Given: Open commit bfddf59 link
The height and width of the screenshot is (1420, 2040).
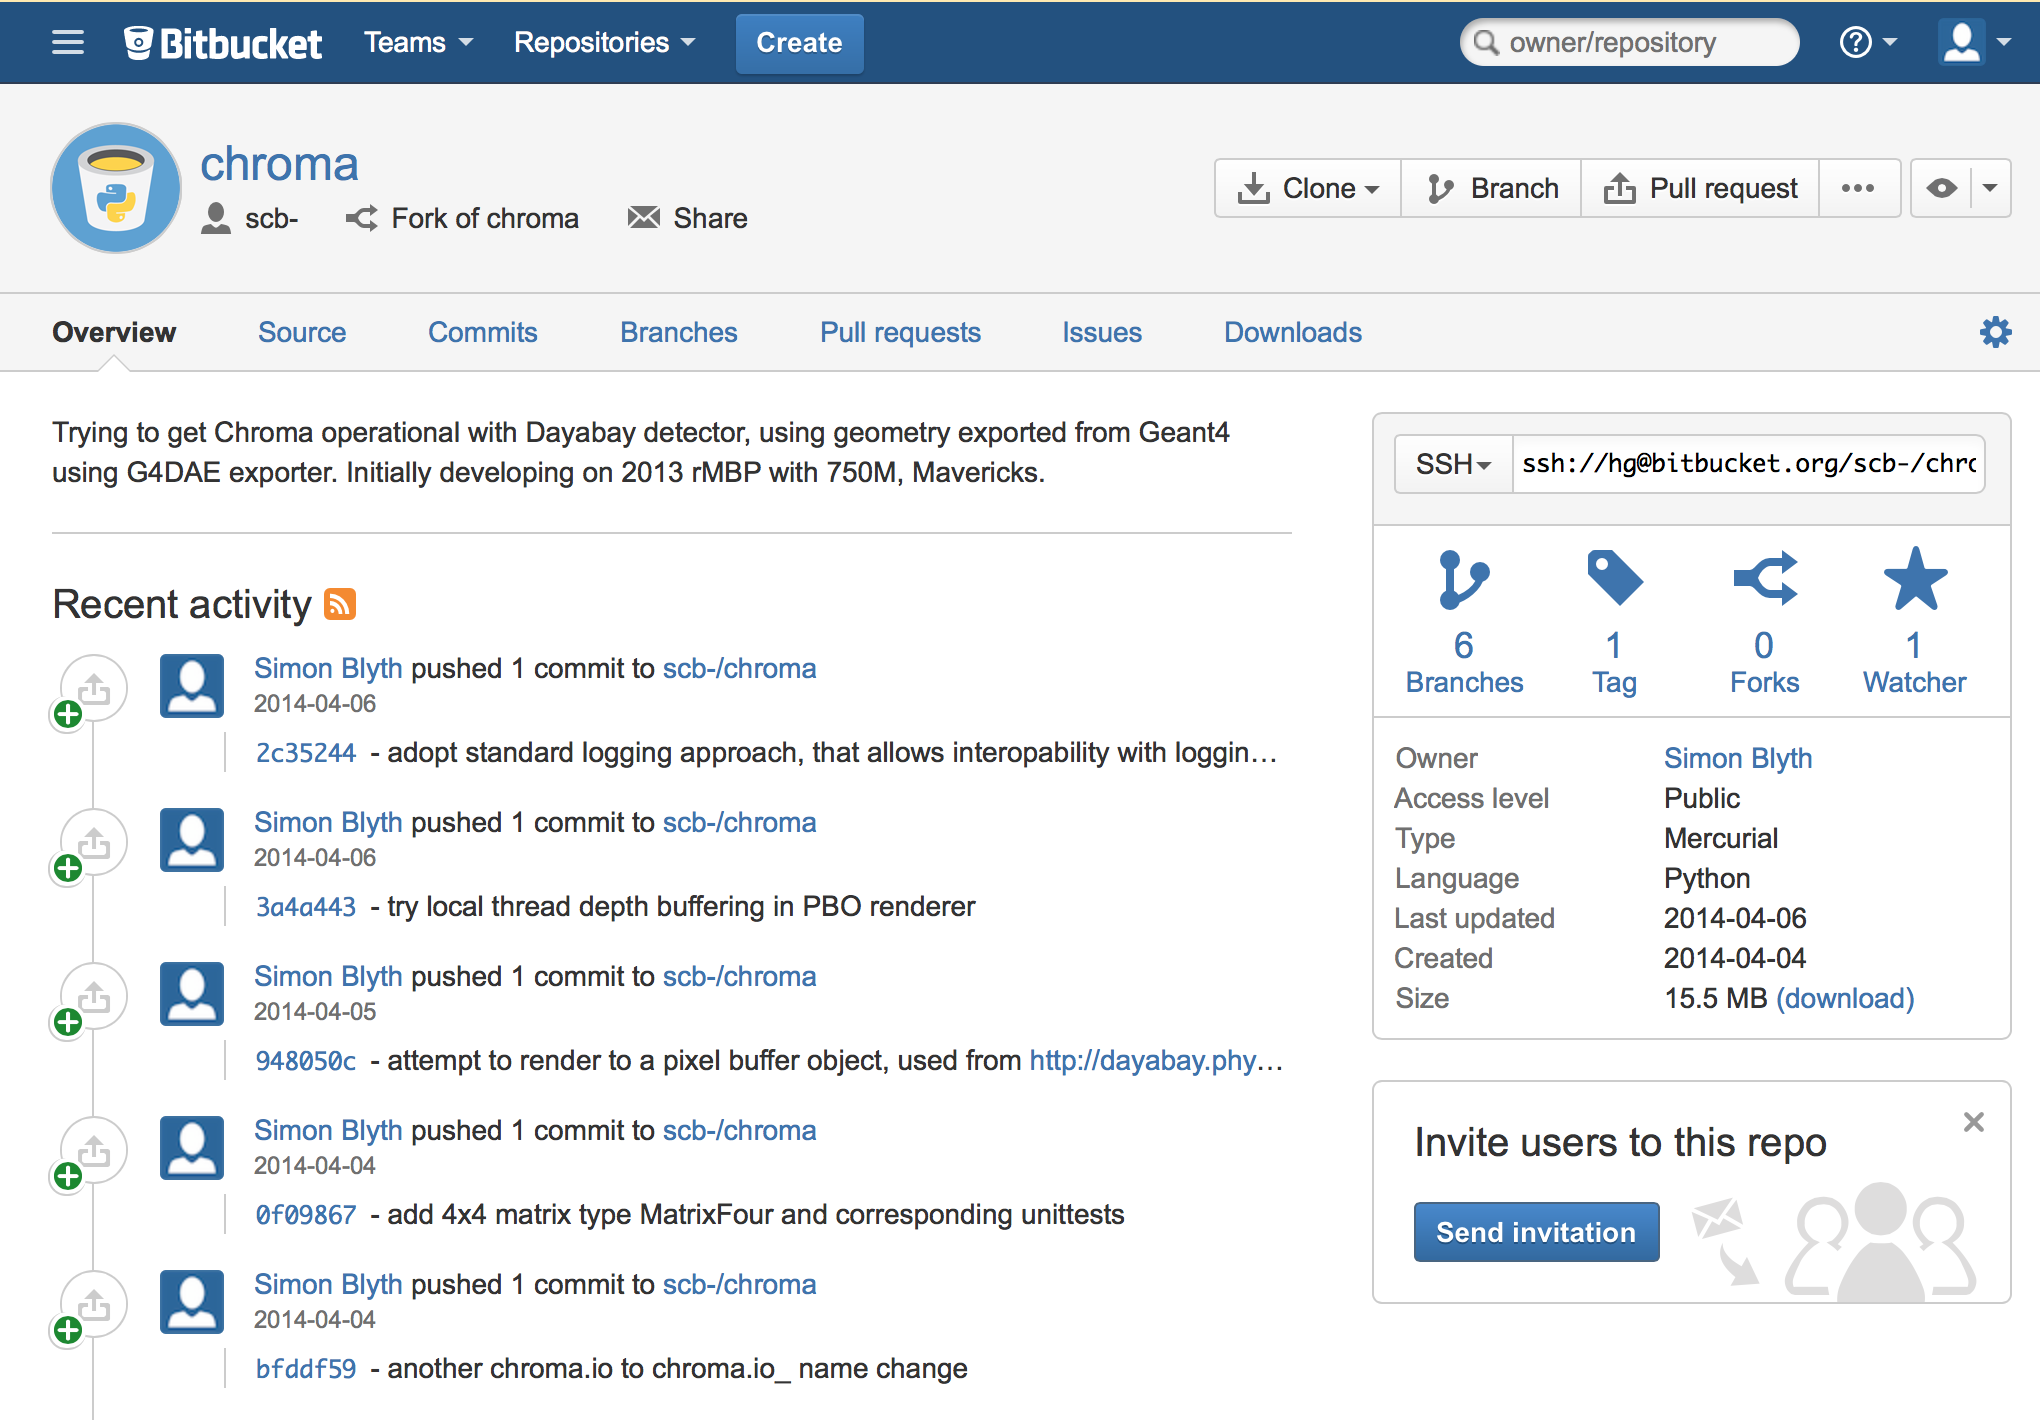Looking at the screenshot, I should (306, 1369).
